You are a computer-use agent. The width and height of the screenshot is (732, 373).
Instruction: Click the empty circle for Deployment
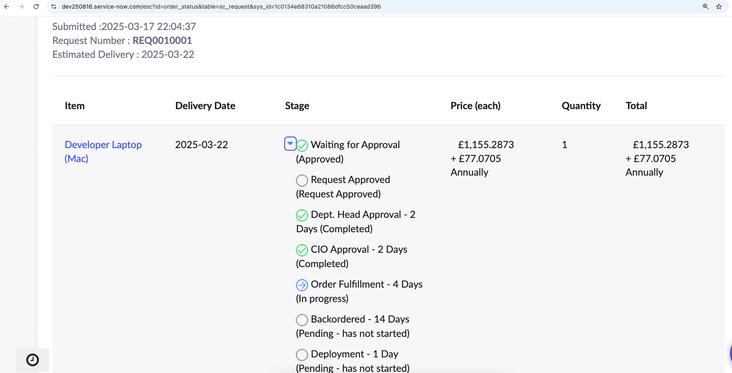(x=302, y=355)
